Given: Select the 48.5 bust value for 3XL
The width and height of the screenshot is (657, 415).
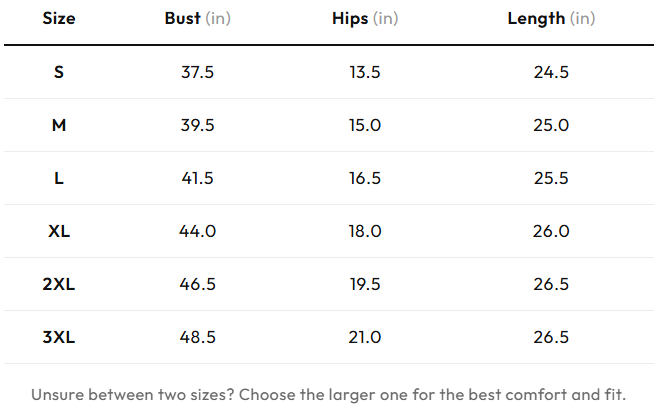Looking at the screenshot, I should tap(197, 337).
